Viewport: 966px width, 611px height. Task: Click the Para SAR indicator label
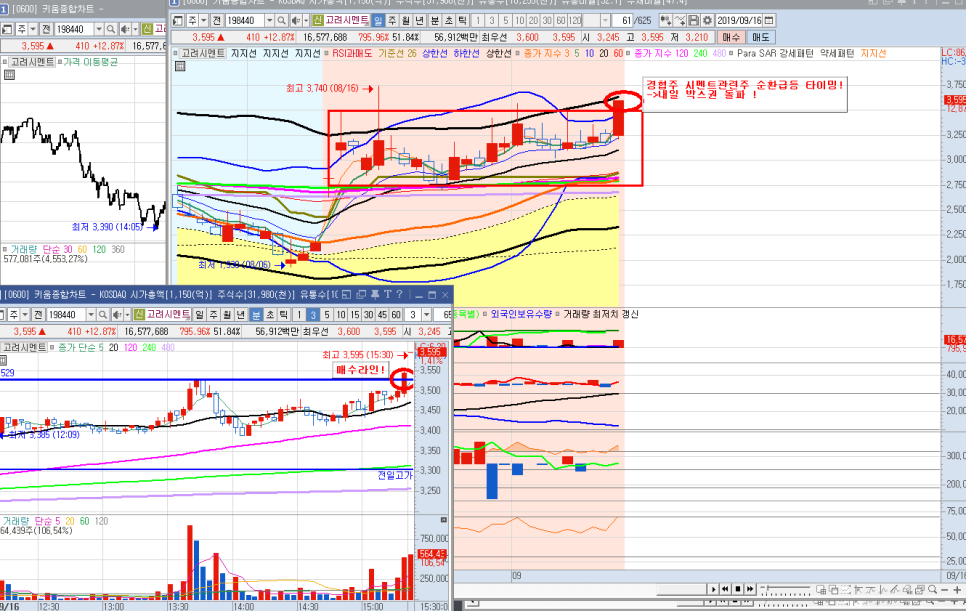point(757,54)
